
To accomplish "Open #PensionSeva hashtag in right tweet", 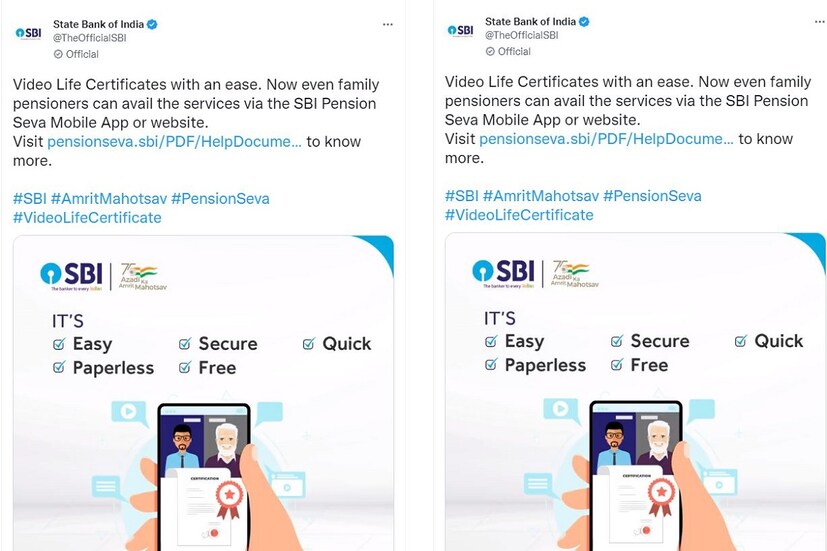I will click(x=652, y=196).
